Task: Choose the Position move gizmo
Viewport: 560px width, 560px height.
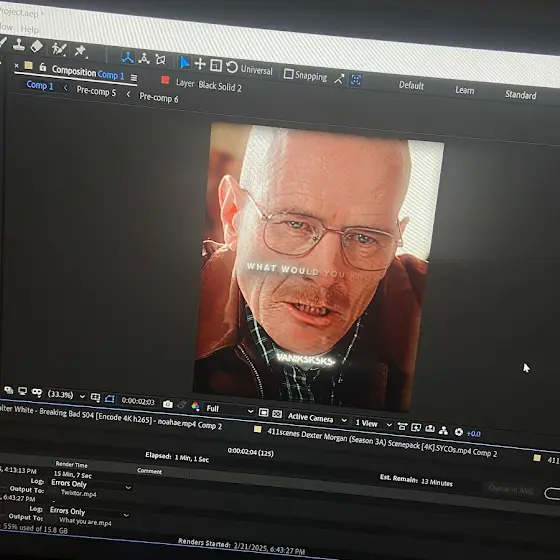Action: click(x=200, y=64)
